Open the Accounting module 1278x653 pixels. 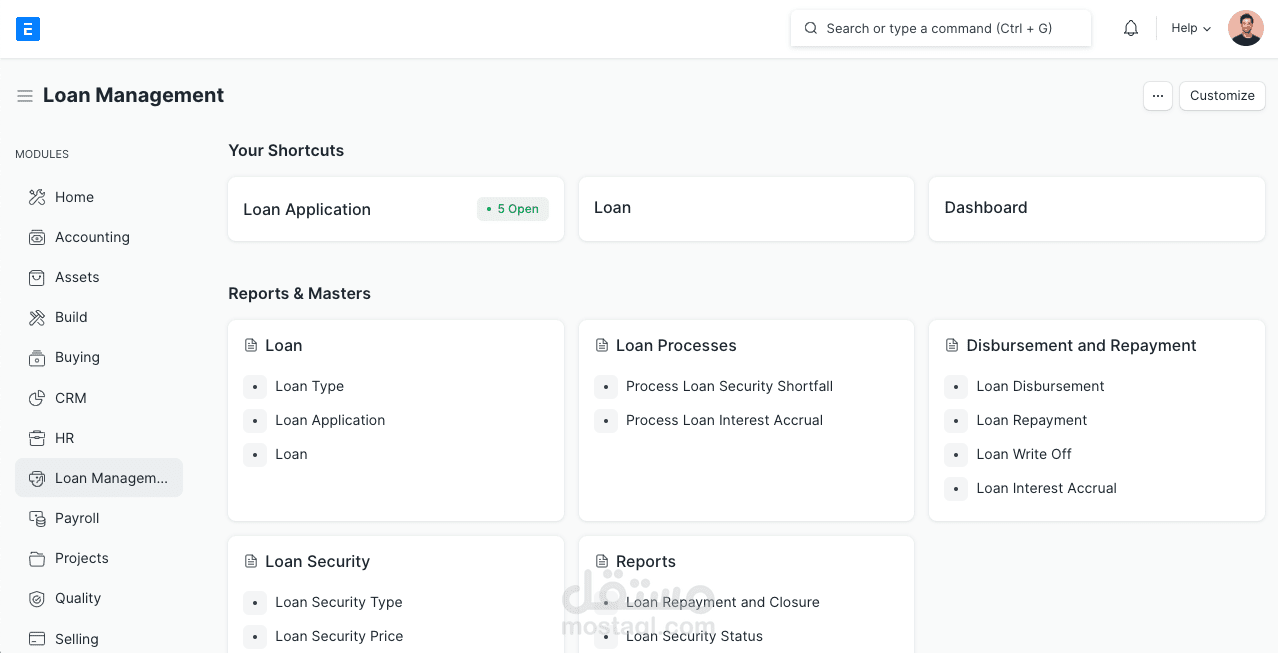[91, 237]
